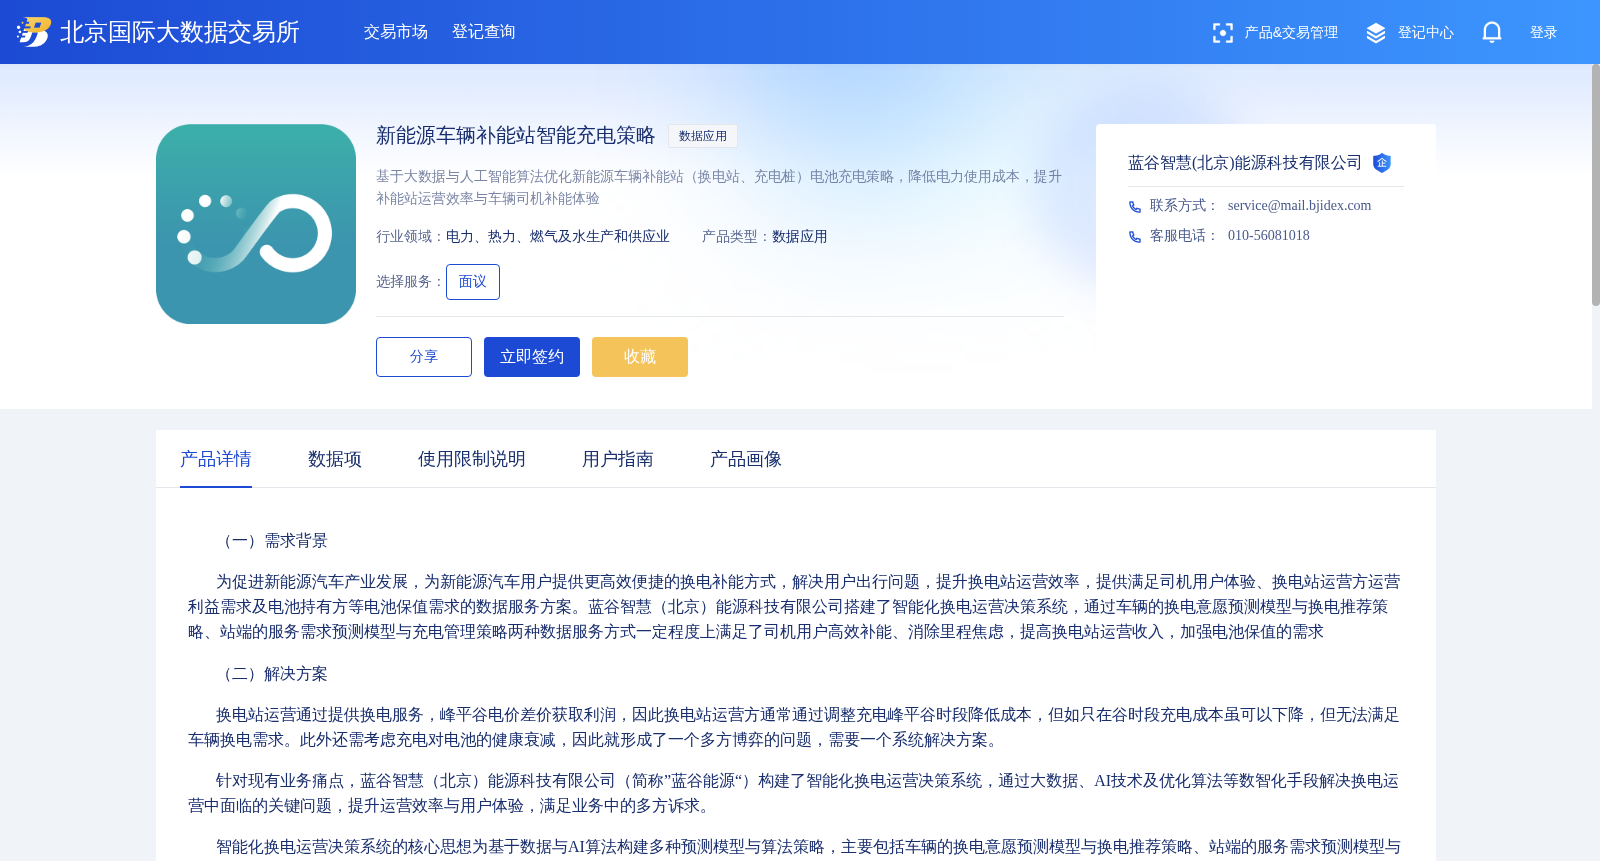Switch to the 数据项 tab
This screenshot has height=861, width=1600.
[335, 459]
